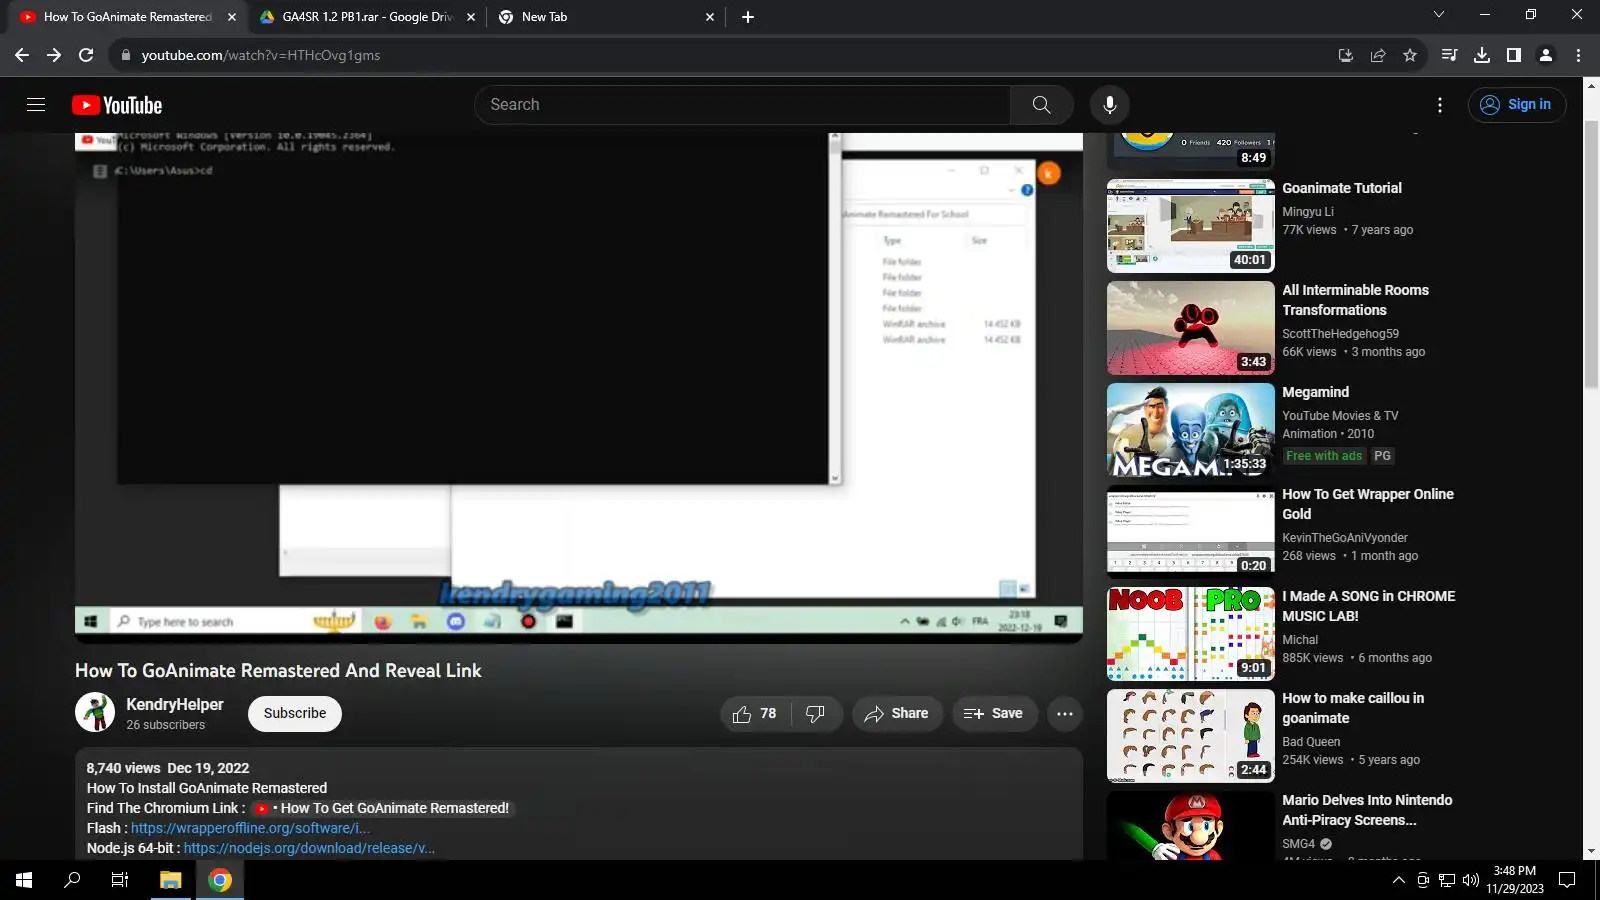Open the taskbar clock showing 3:48 PM
This screenshot has height=900, width=1600.
pos(1515,880)
